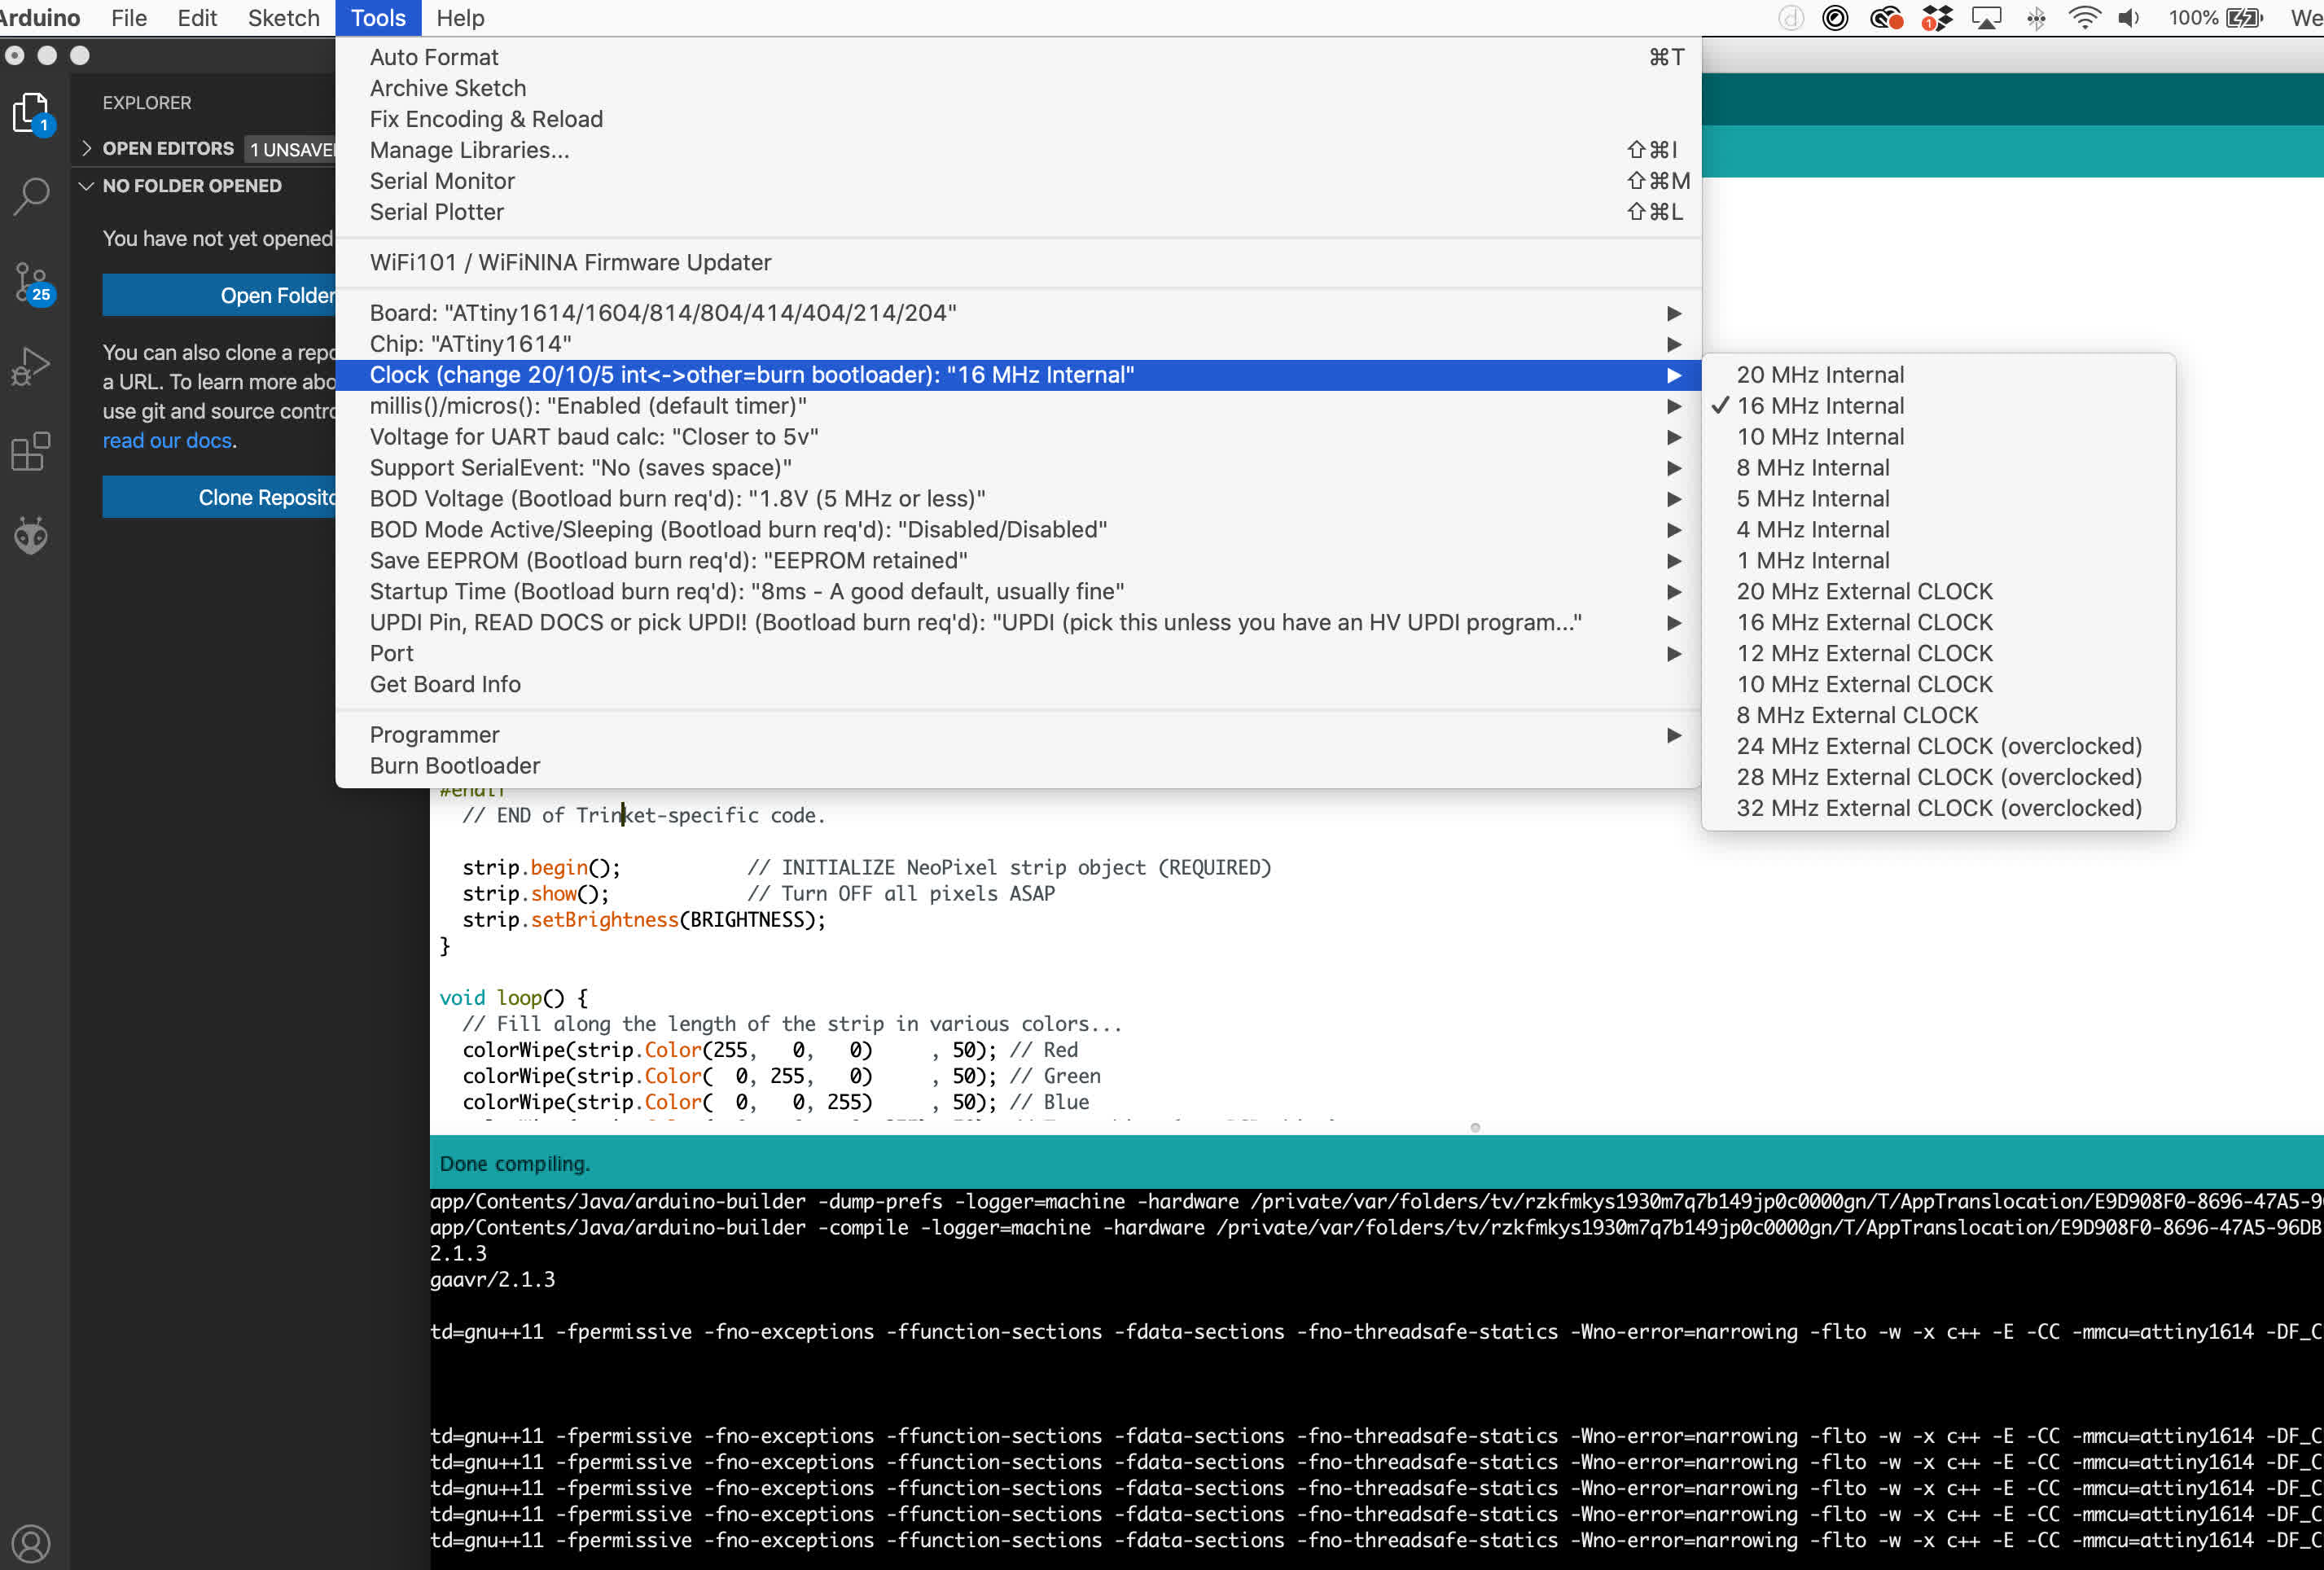
Task: Expand the Chip "ATtiny1614" submenu
Action: (x=1018, y=344)
